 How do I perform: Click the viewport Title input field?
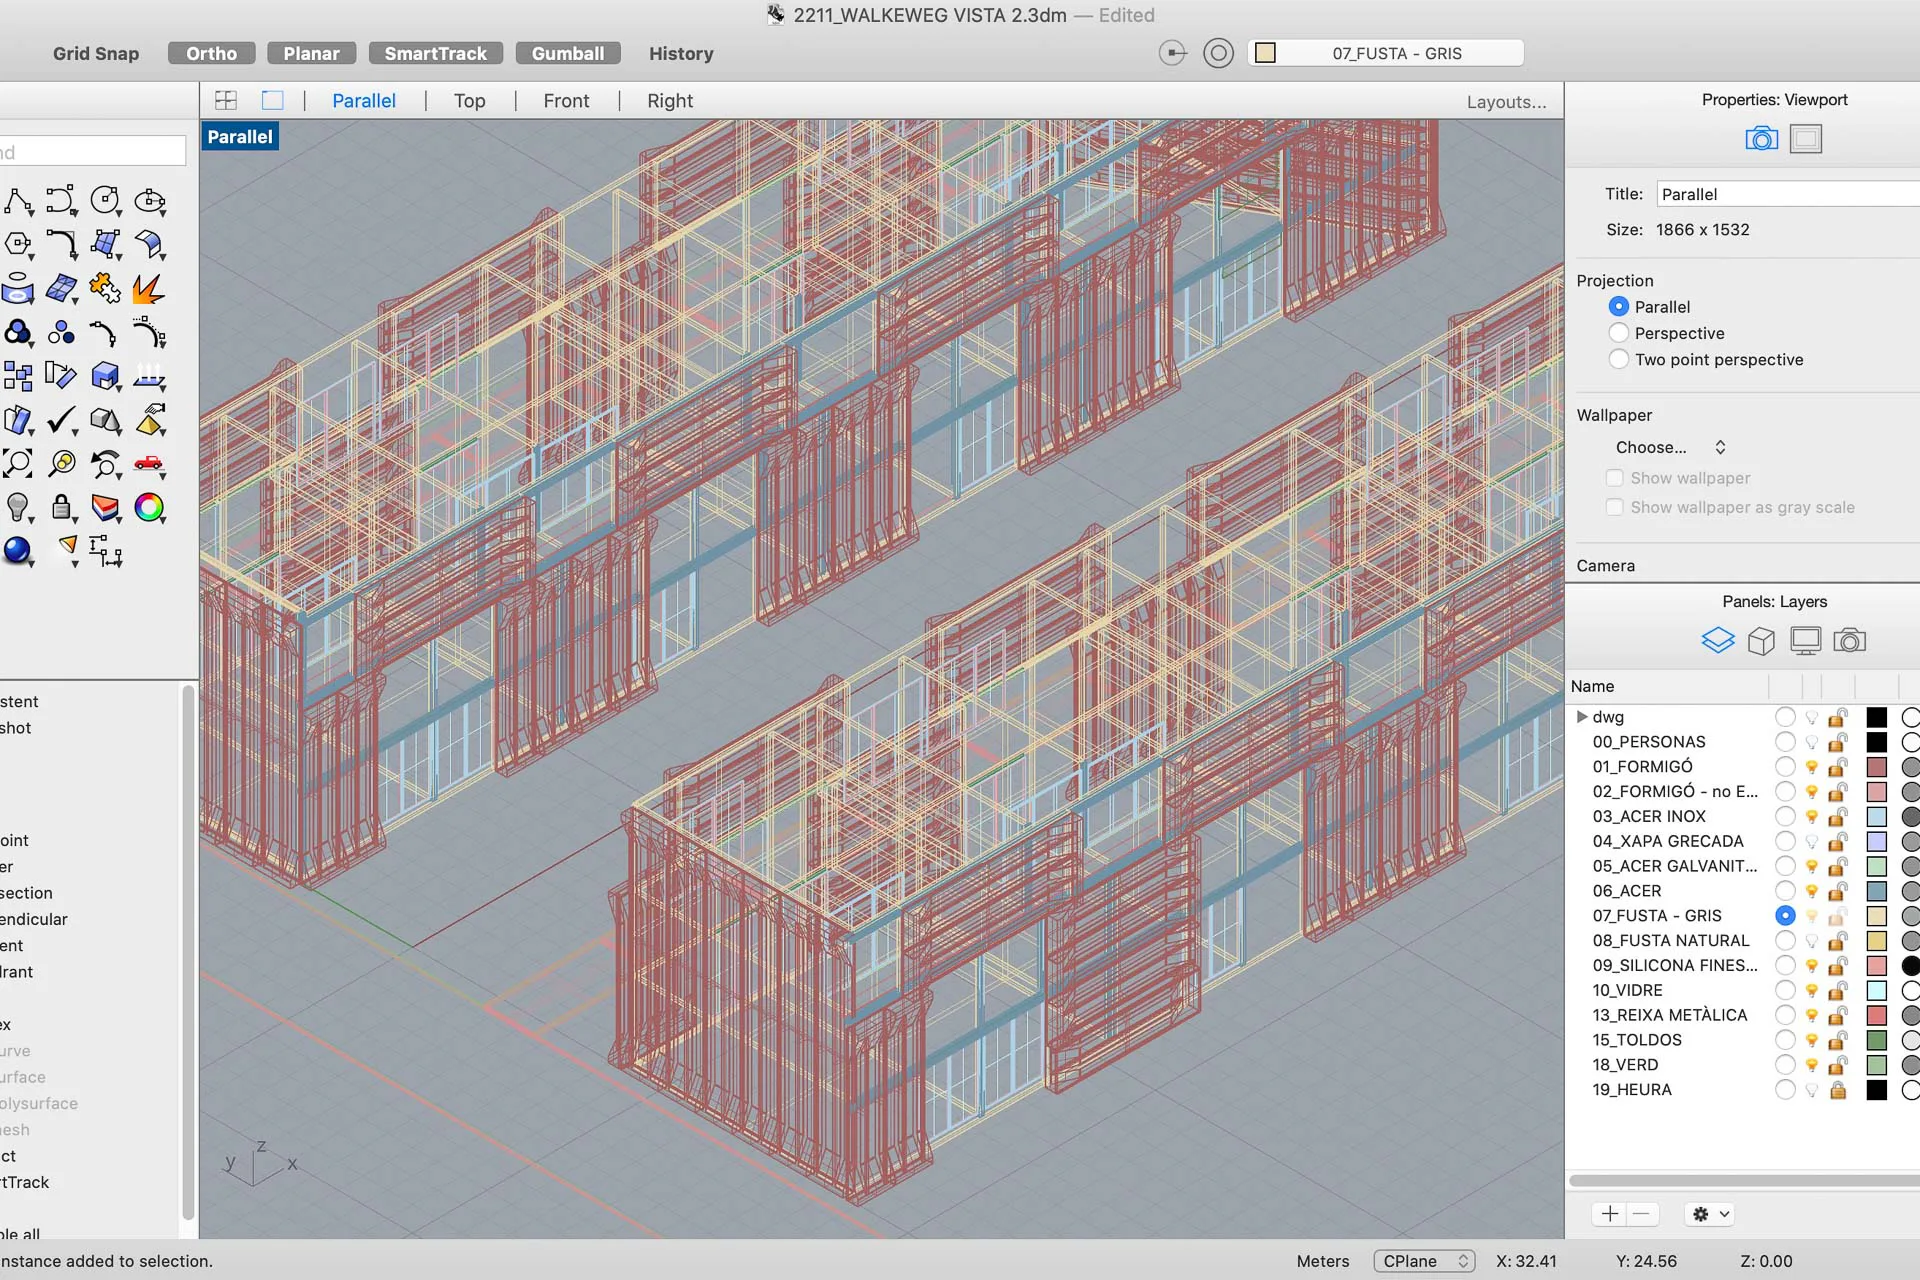pos(1788,194)
